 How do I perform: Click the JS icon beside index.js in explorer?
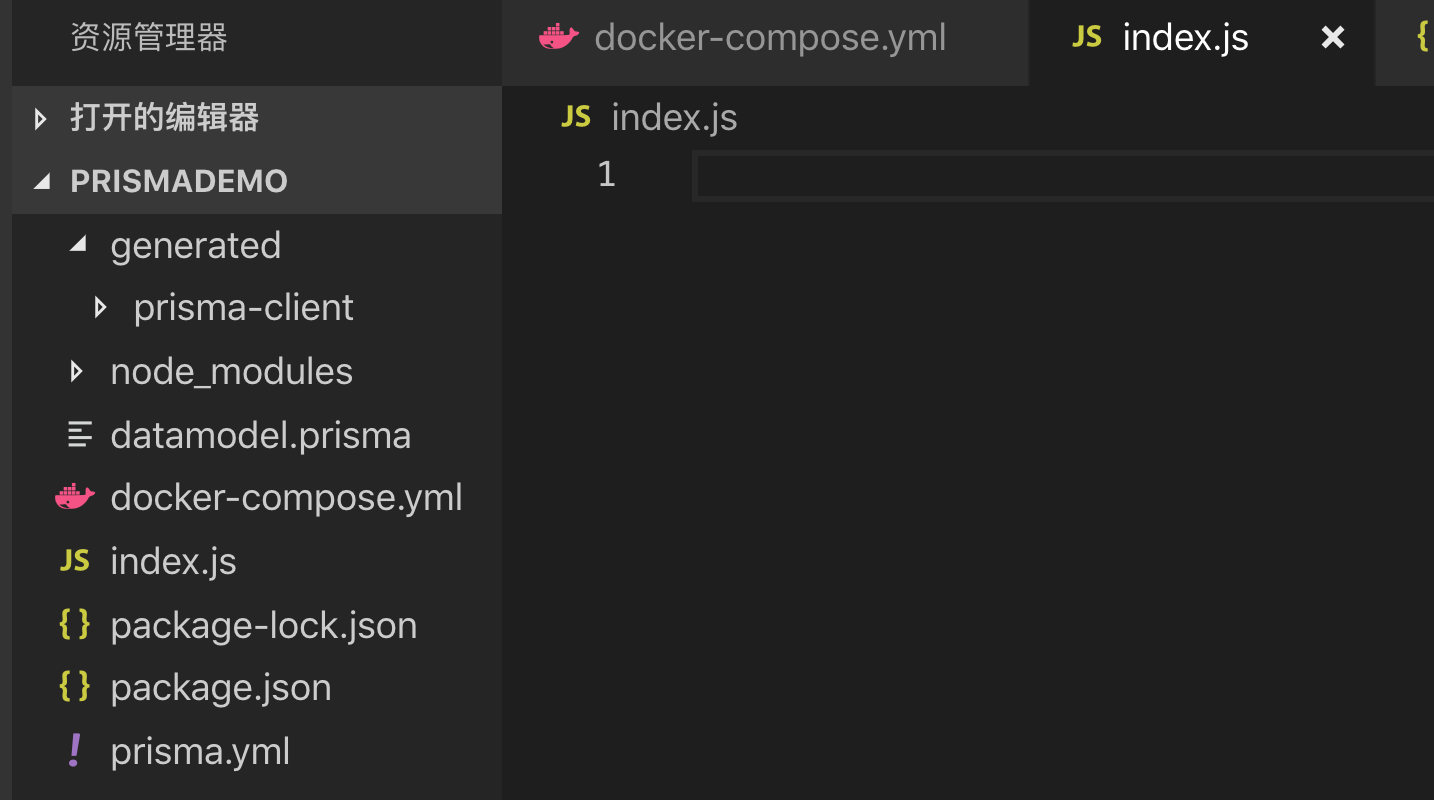[75, 561]
